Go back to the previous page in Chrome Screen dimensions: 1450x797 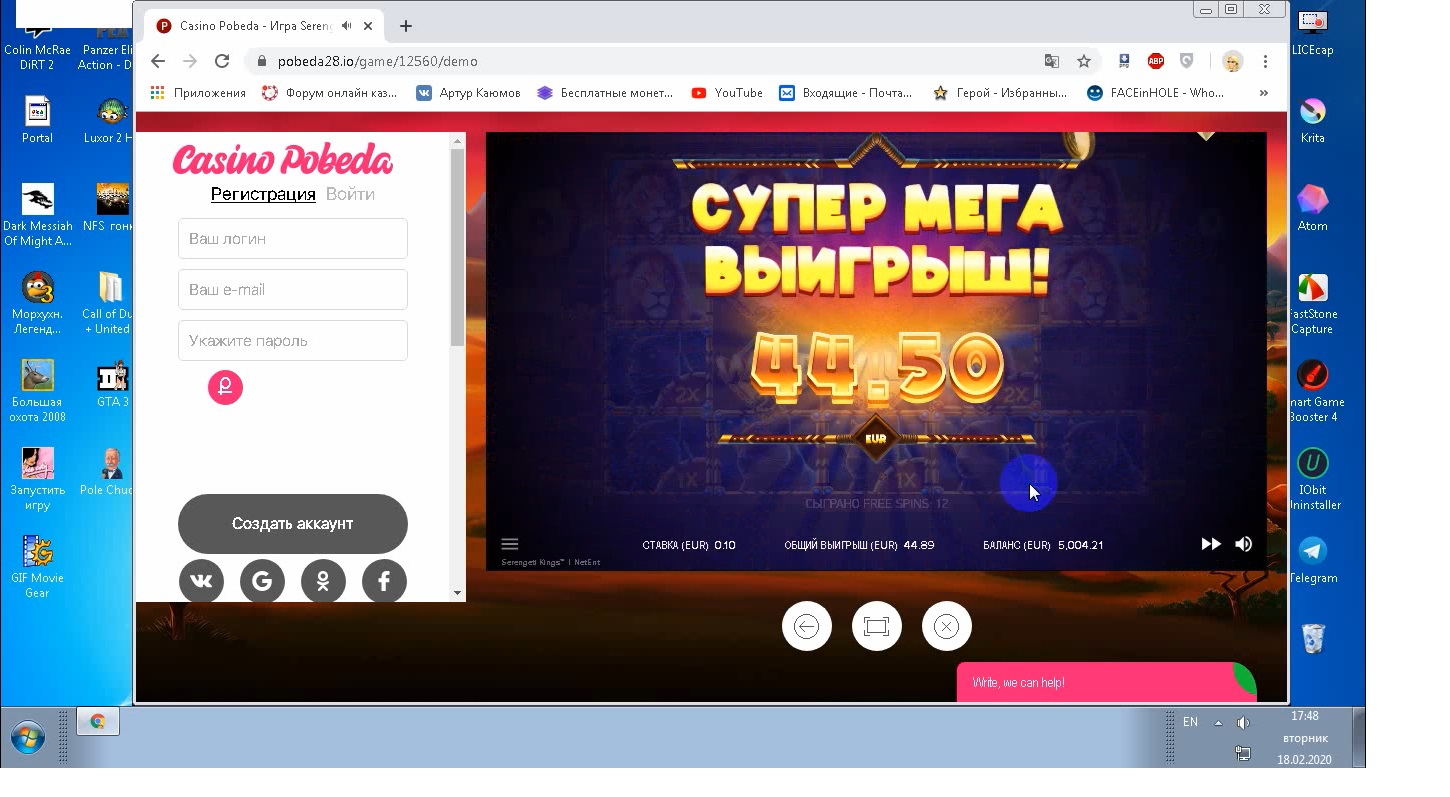[158, 61]
